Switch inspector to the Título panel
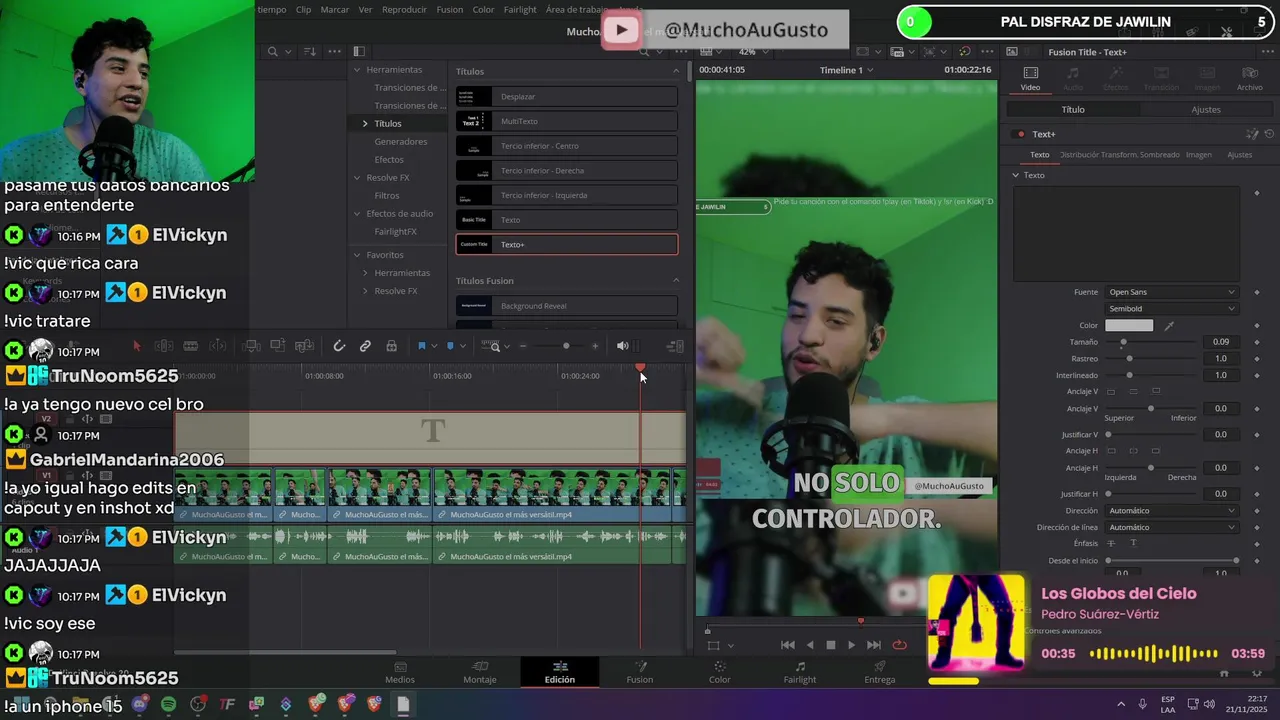This screenshot has height=720, width=1280. [1073, 109]
